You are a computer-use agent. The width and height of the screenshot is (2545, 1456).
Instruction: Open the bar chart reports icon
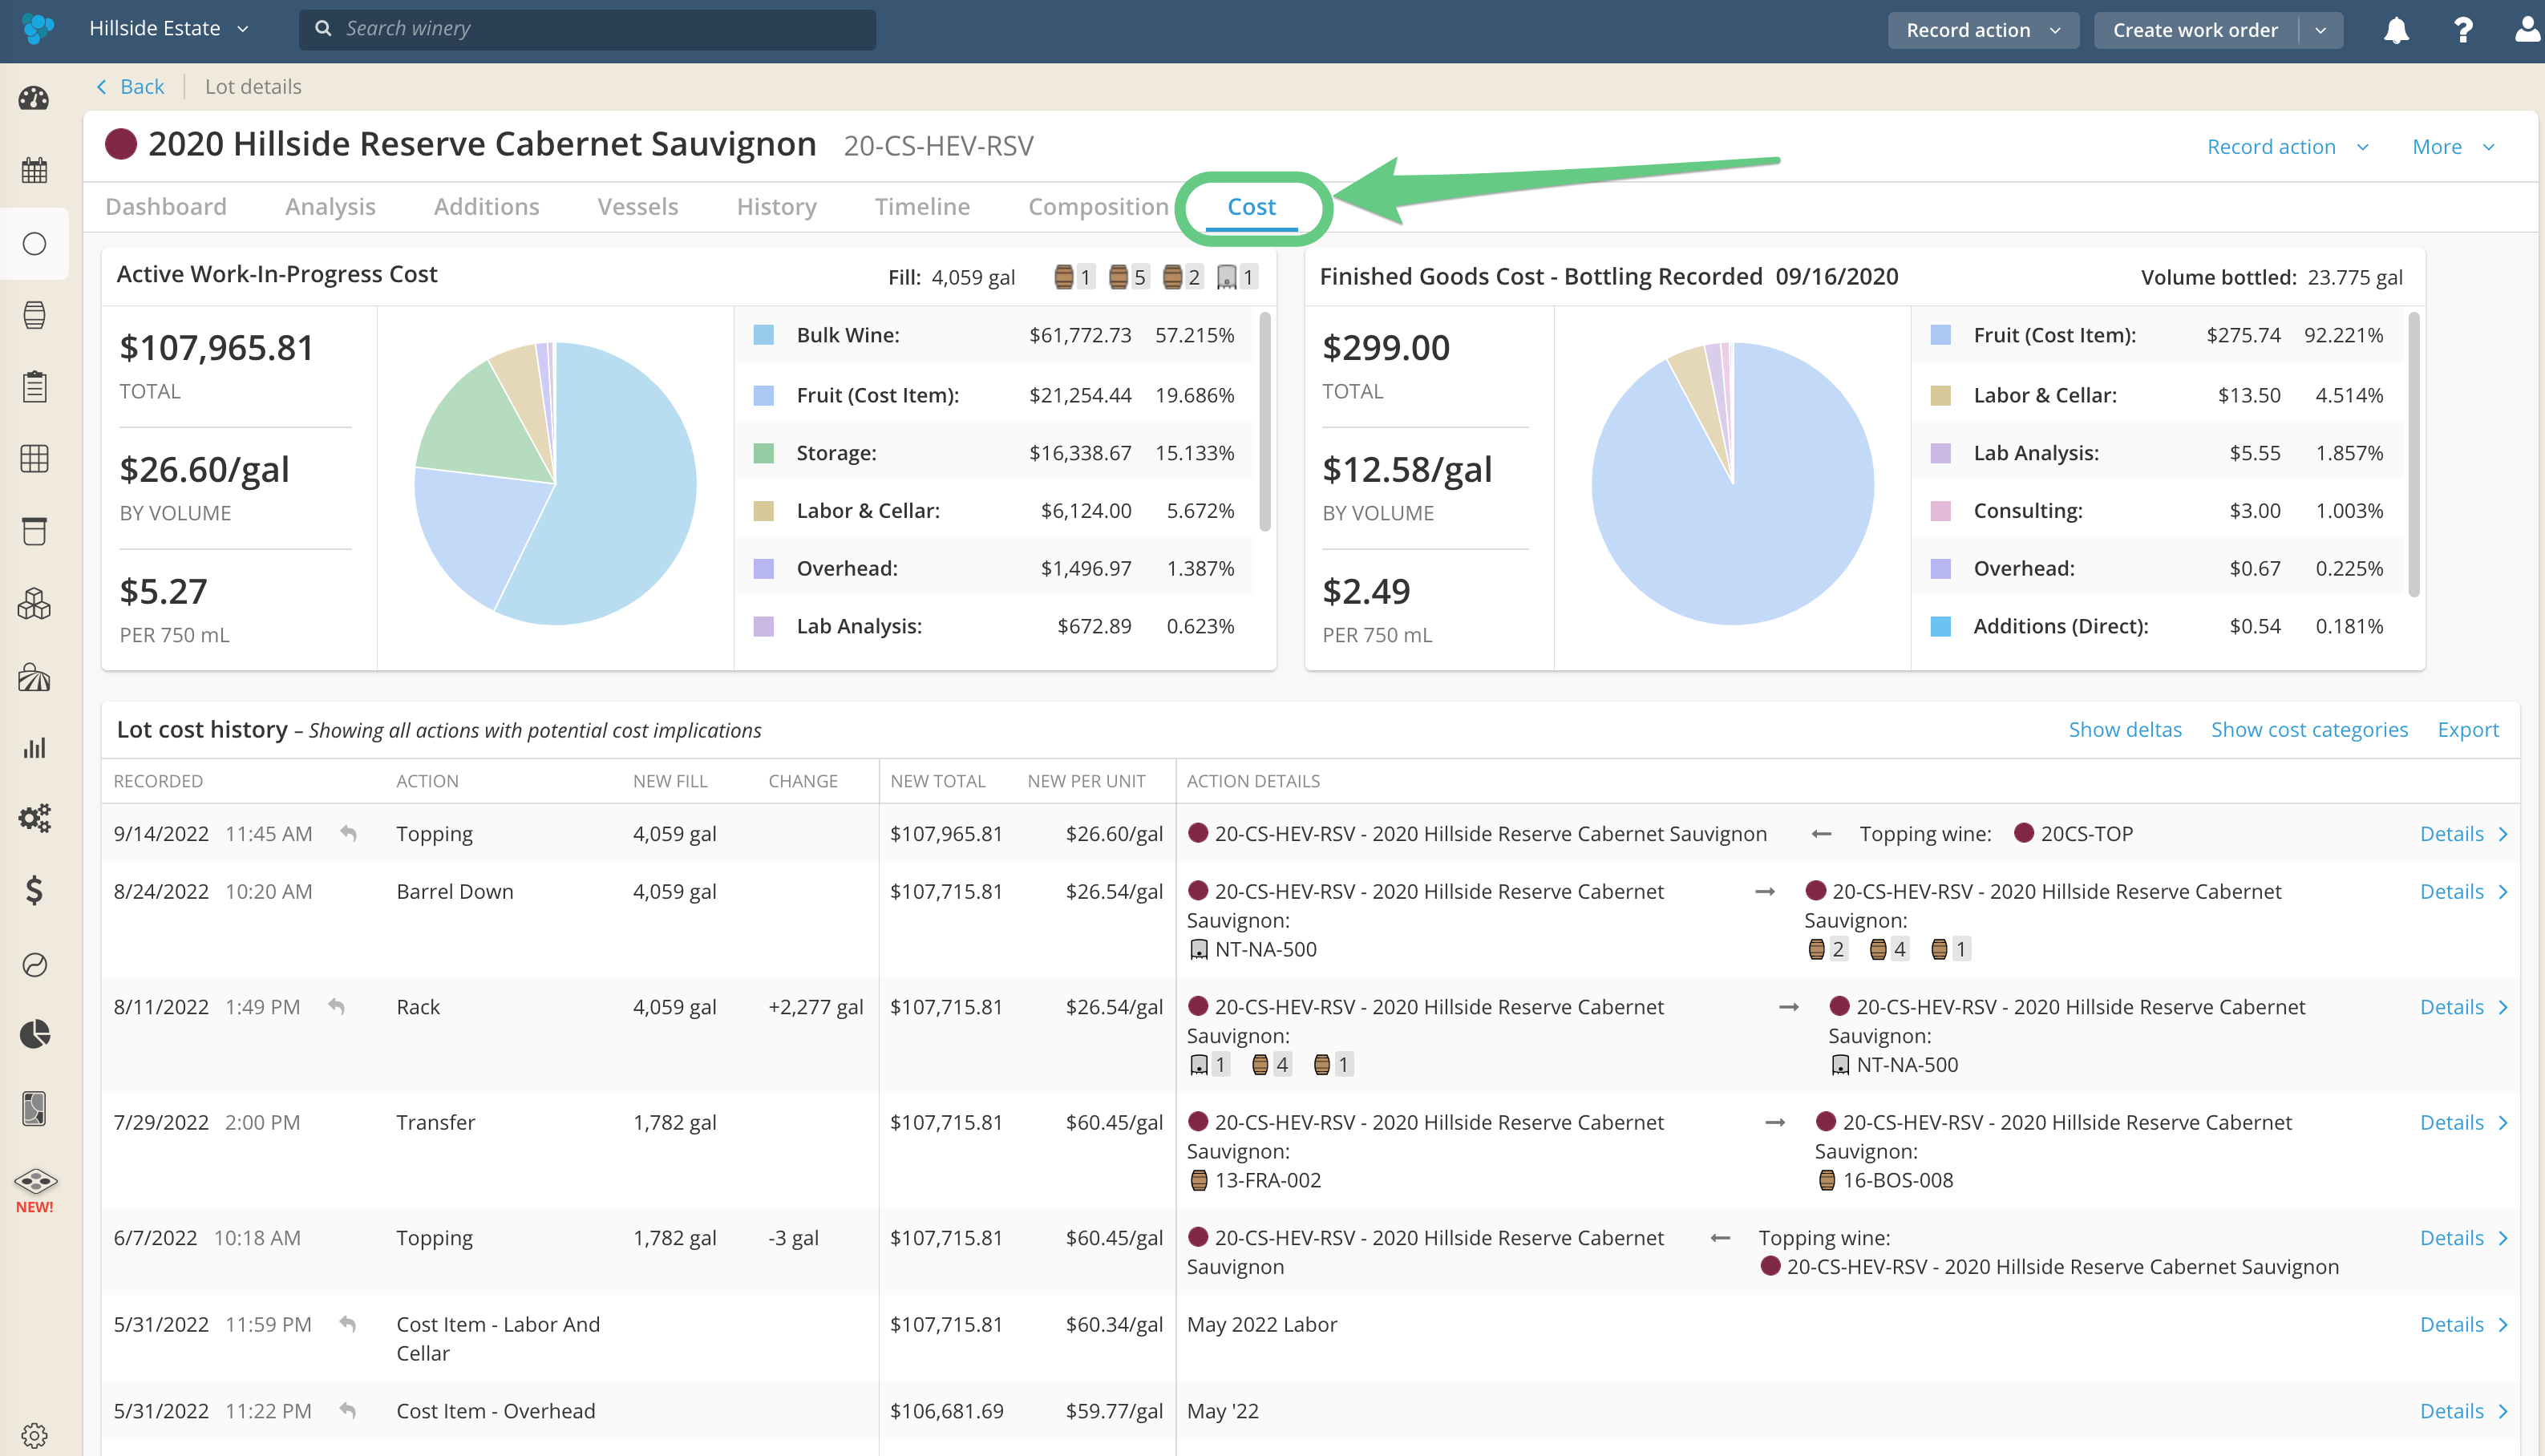click(x=34, y=748)
